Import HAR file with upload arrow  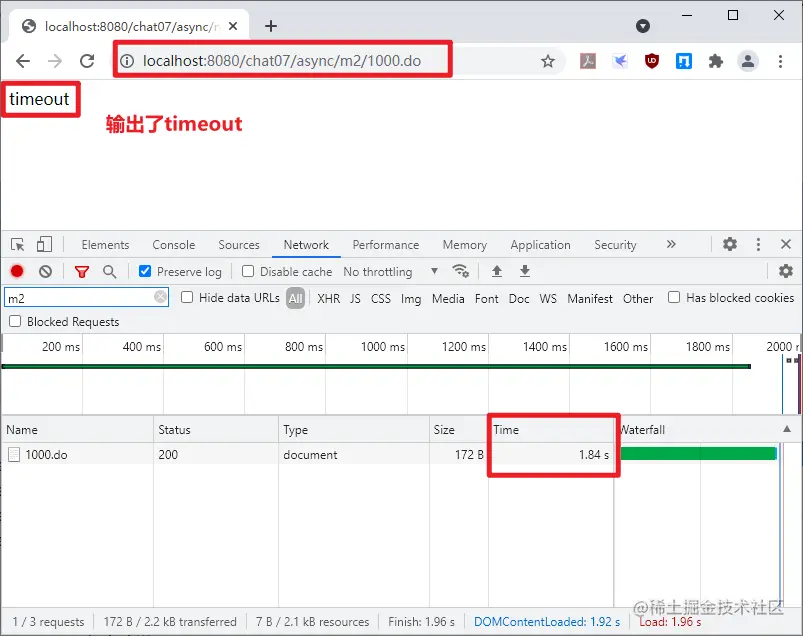click(x=497, y=271)
